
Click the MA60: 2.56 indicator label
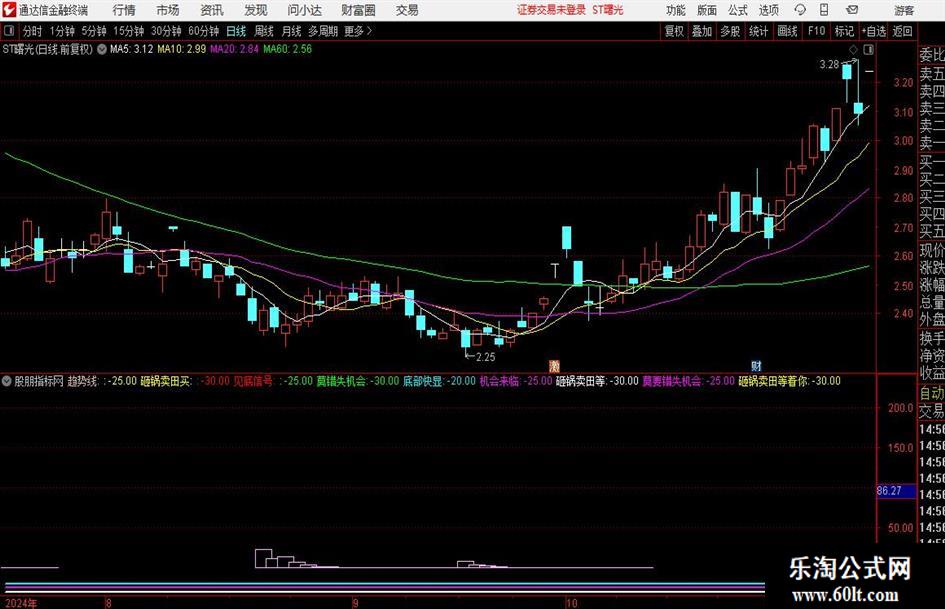point(287,49)
